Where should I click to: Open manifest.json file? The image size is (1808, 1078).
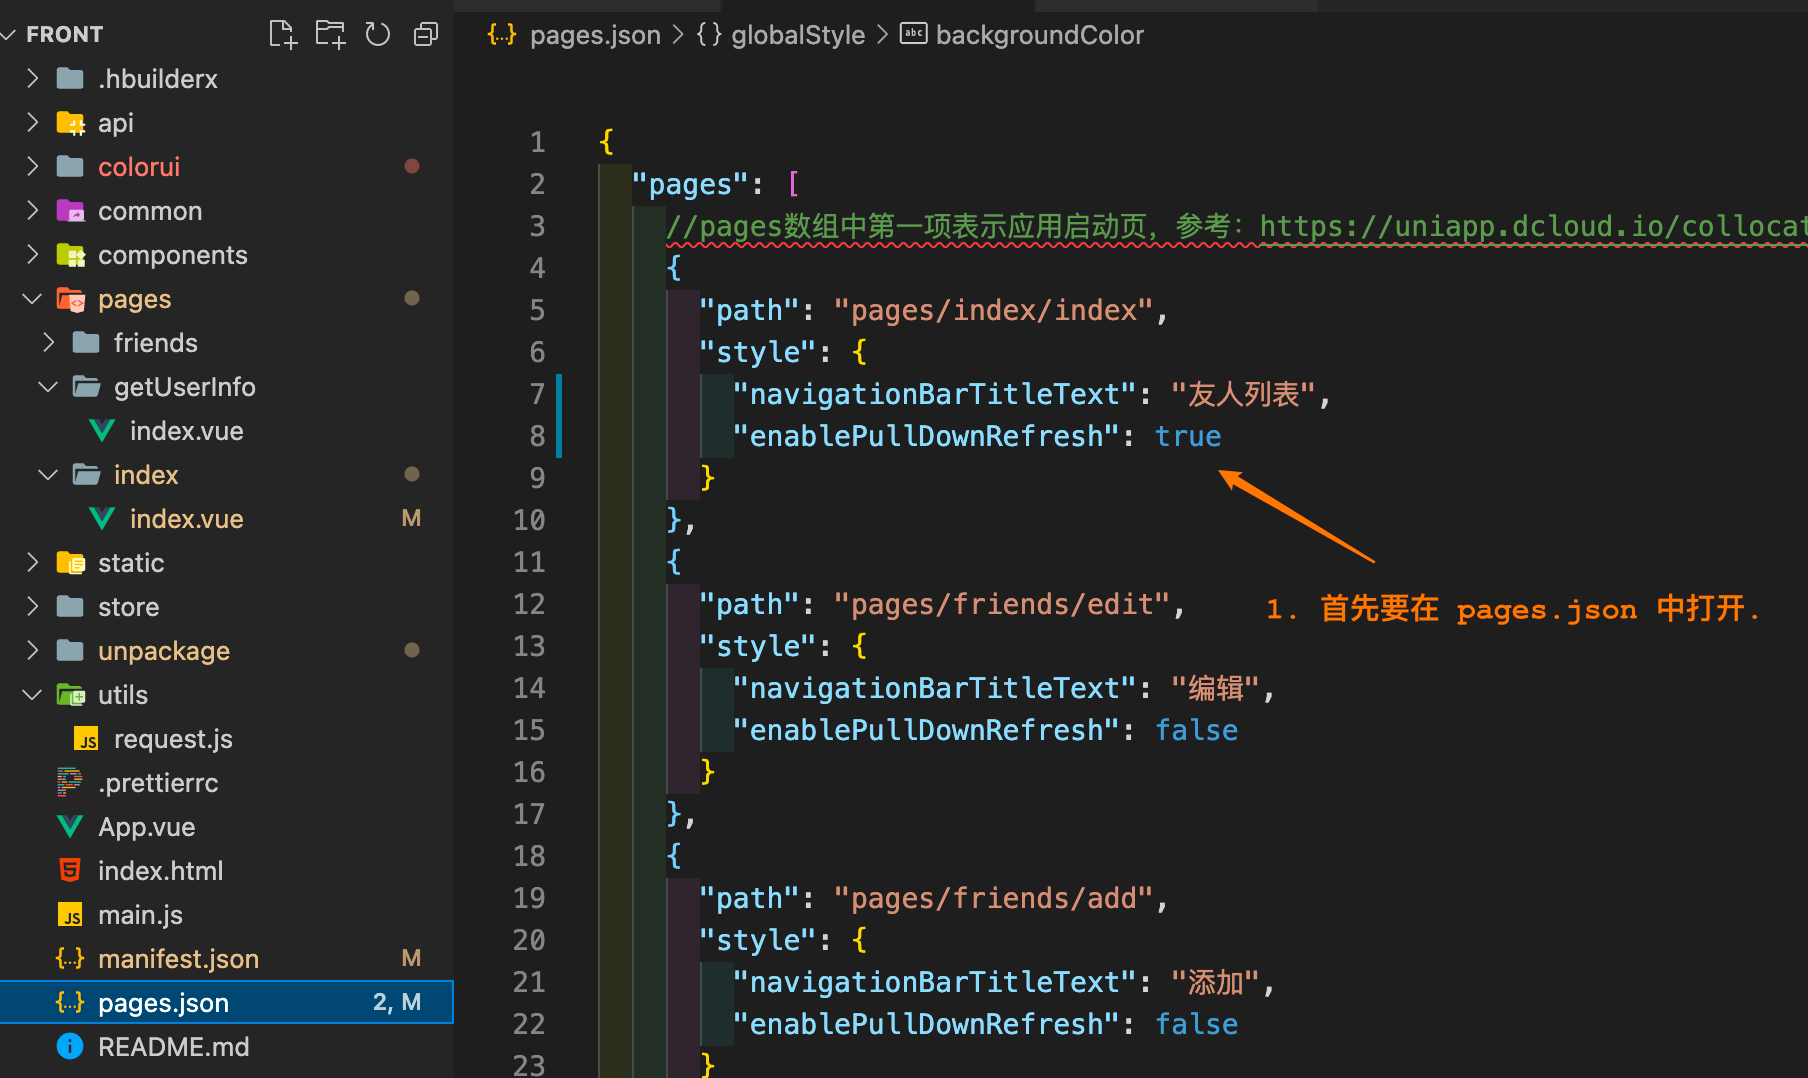178,959
